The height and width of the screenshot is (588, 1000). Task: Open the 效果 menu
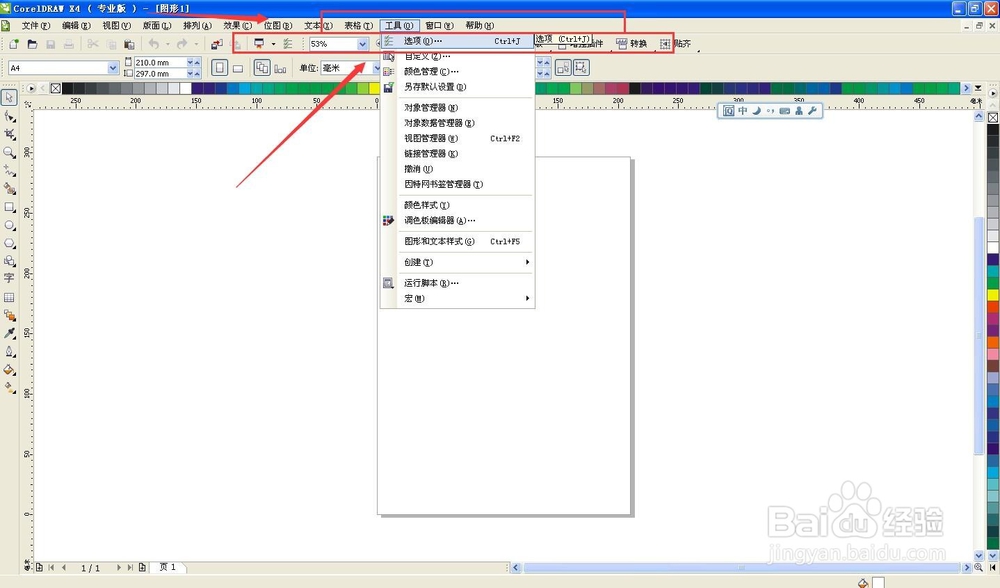[237, 26]
